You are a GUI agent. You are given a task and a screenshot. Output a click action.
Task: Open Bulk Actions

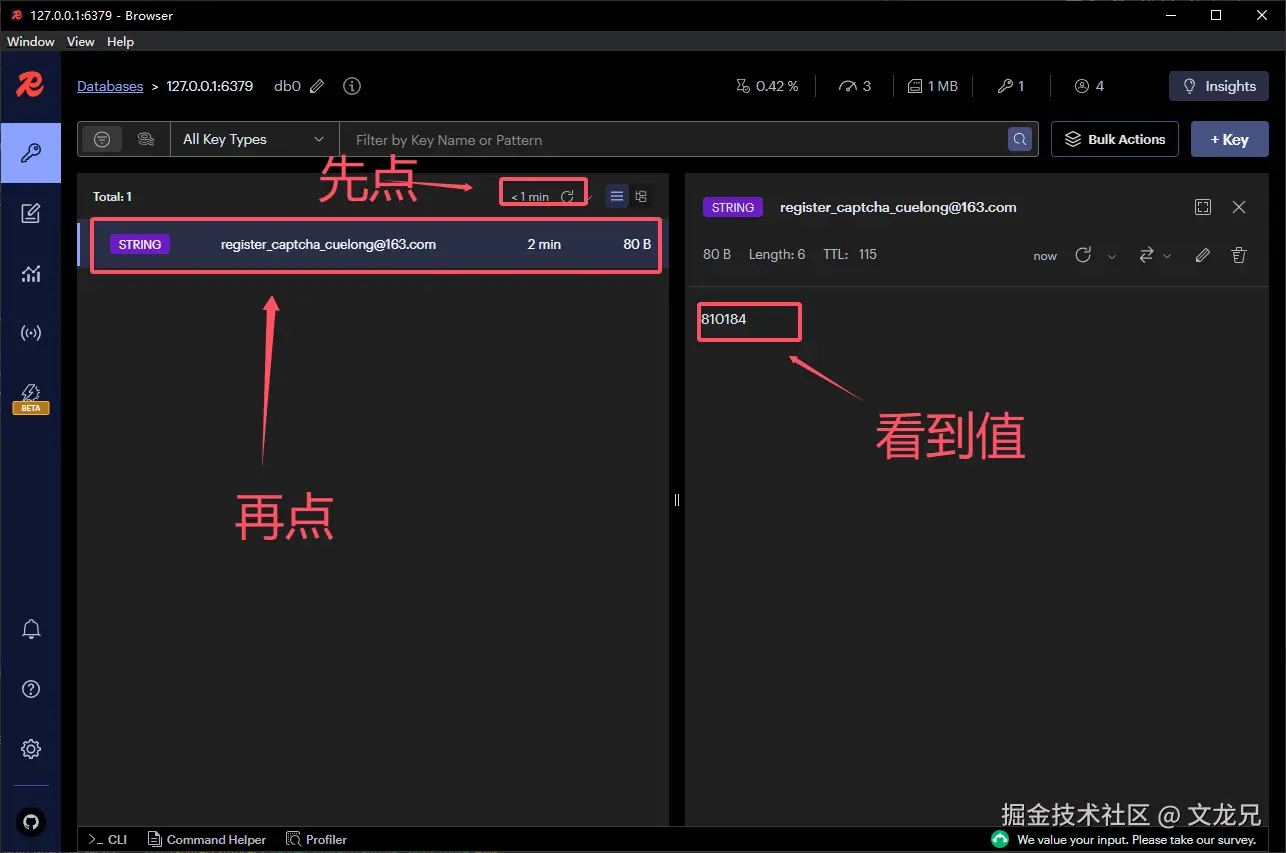(1115, 139)
